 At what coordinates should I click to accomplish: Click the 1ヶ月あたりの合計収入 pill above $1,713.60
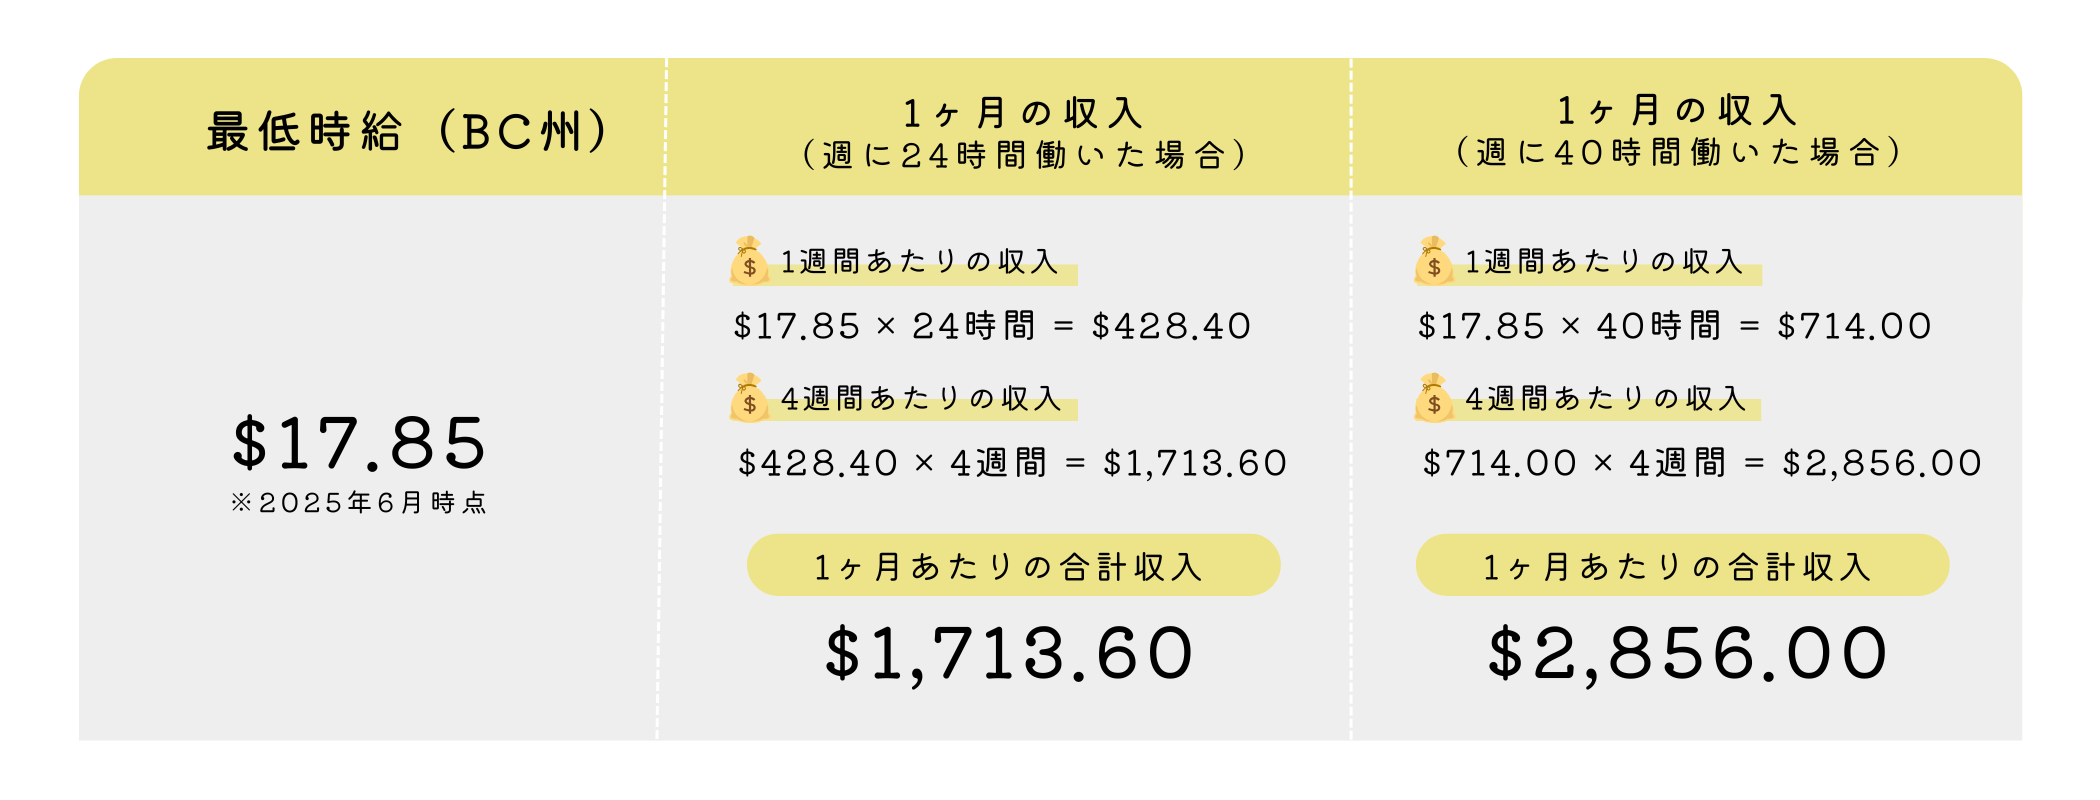tap(1013, 565)
